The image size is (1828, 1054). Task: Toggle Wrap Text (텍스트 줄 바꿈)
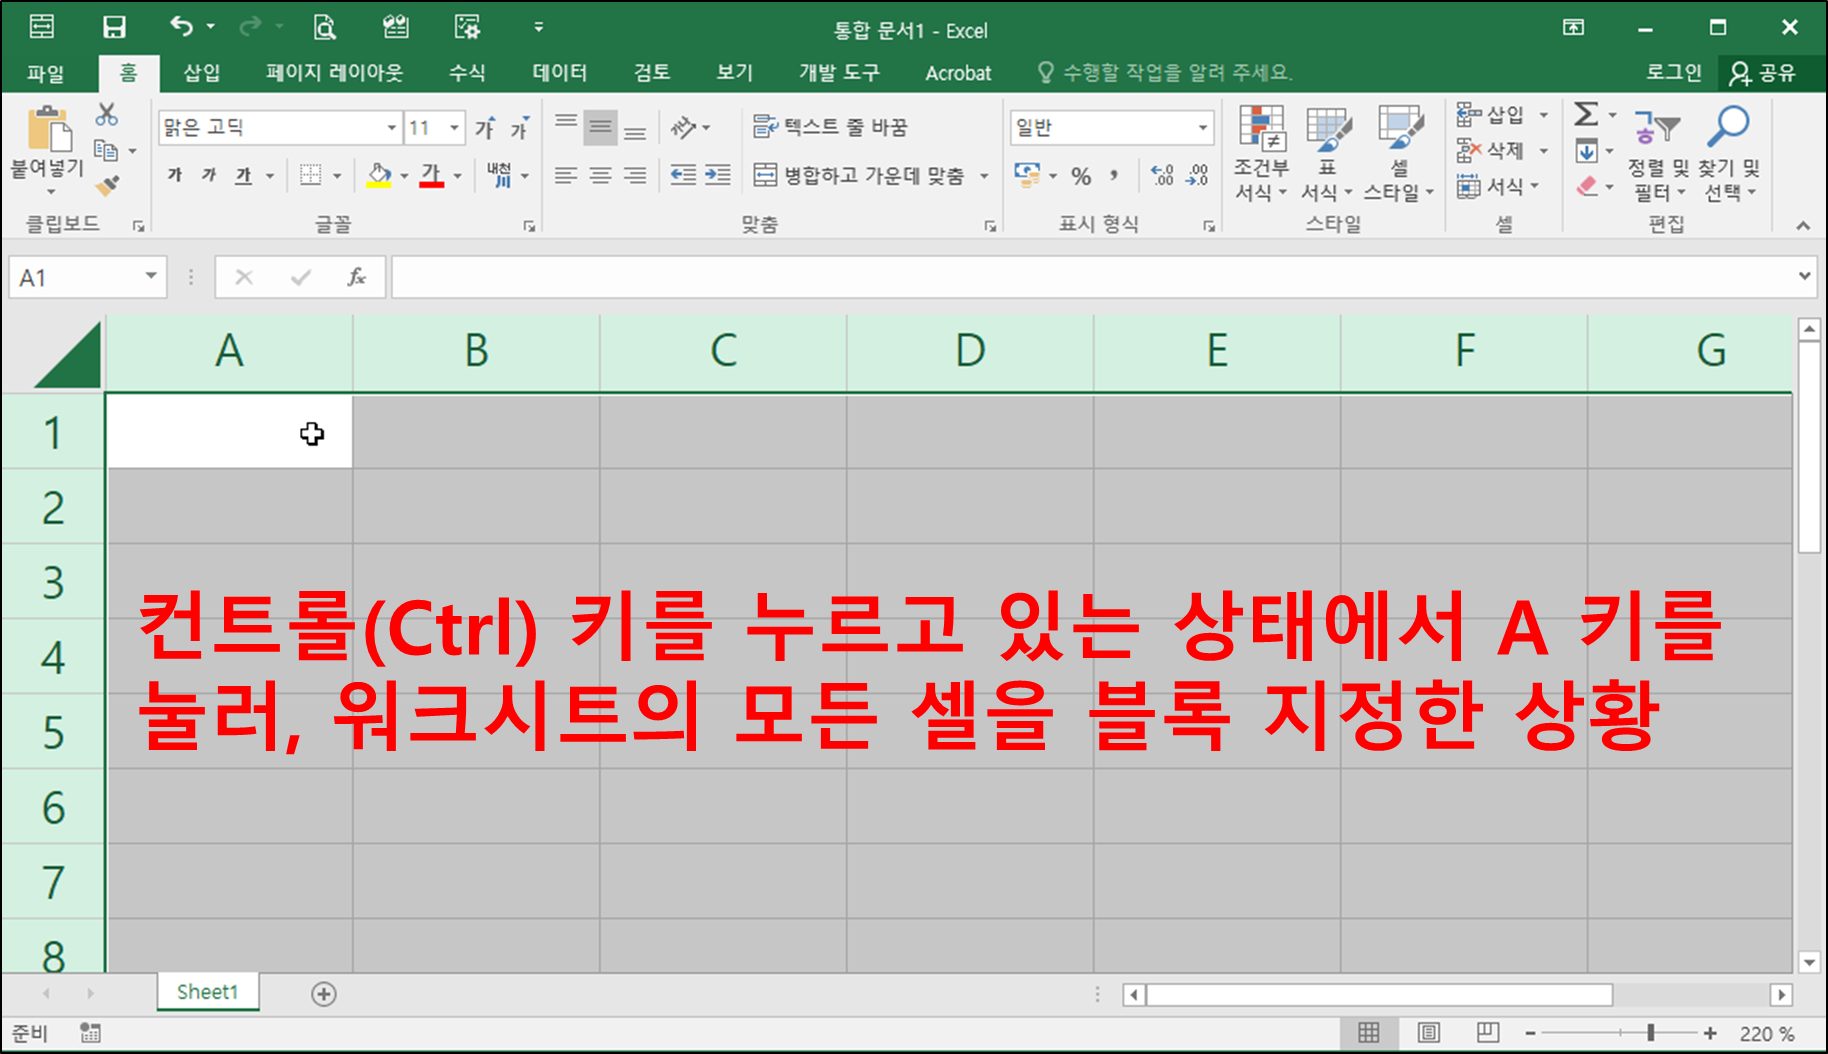830,127
